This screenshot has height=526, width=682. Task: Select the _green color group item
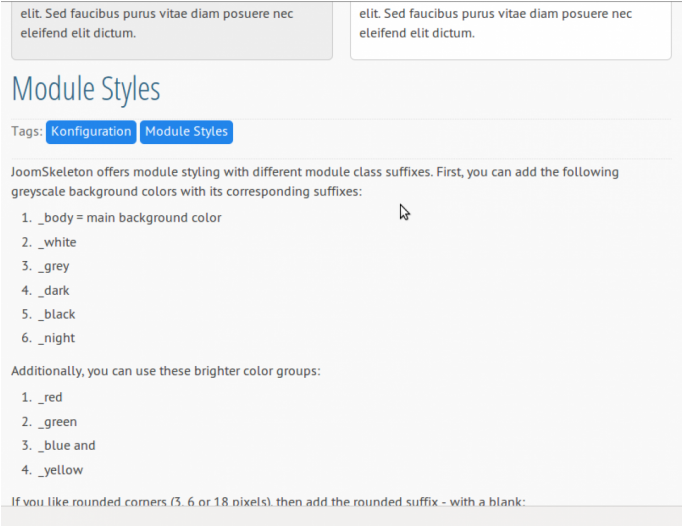click(x=58, y=422)
